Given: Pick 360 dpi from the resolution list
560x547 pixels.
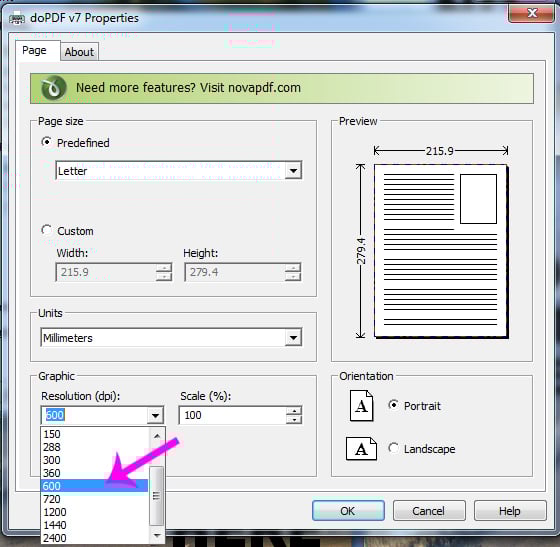Looking at the screenshot, I should pos(95,473).
